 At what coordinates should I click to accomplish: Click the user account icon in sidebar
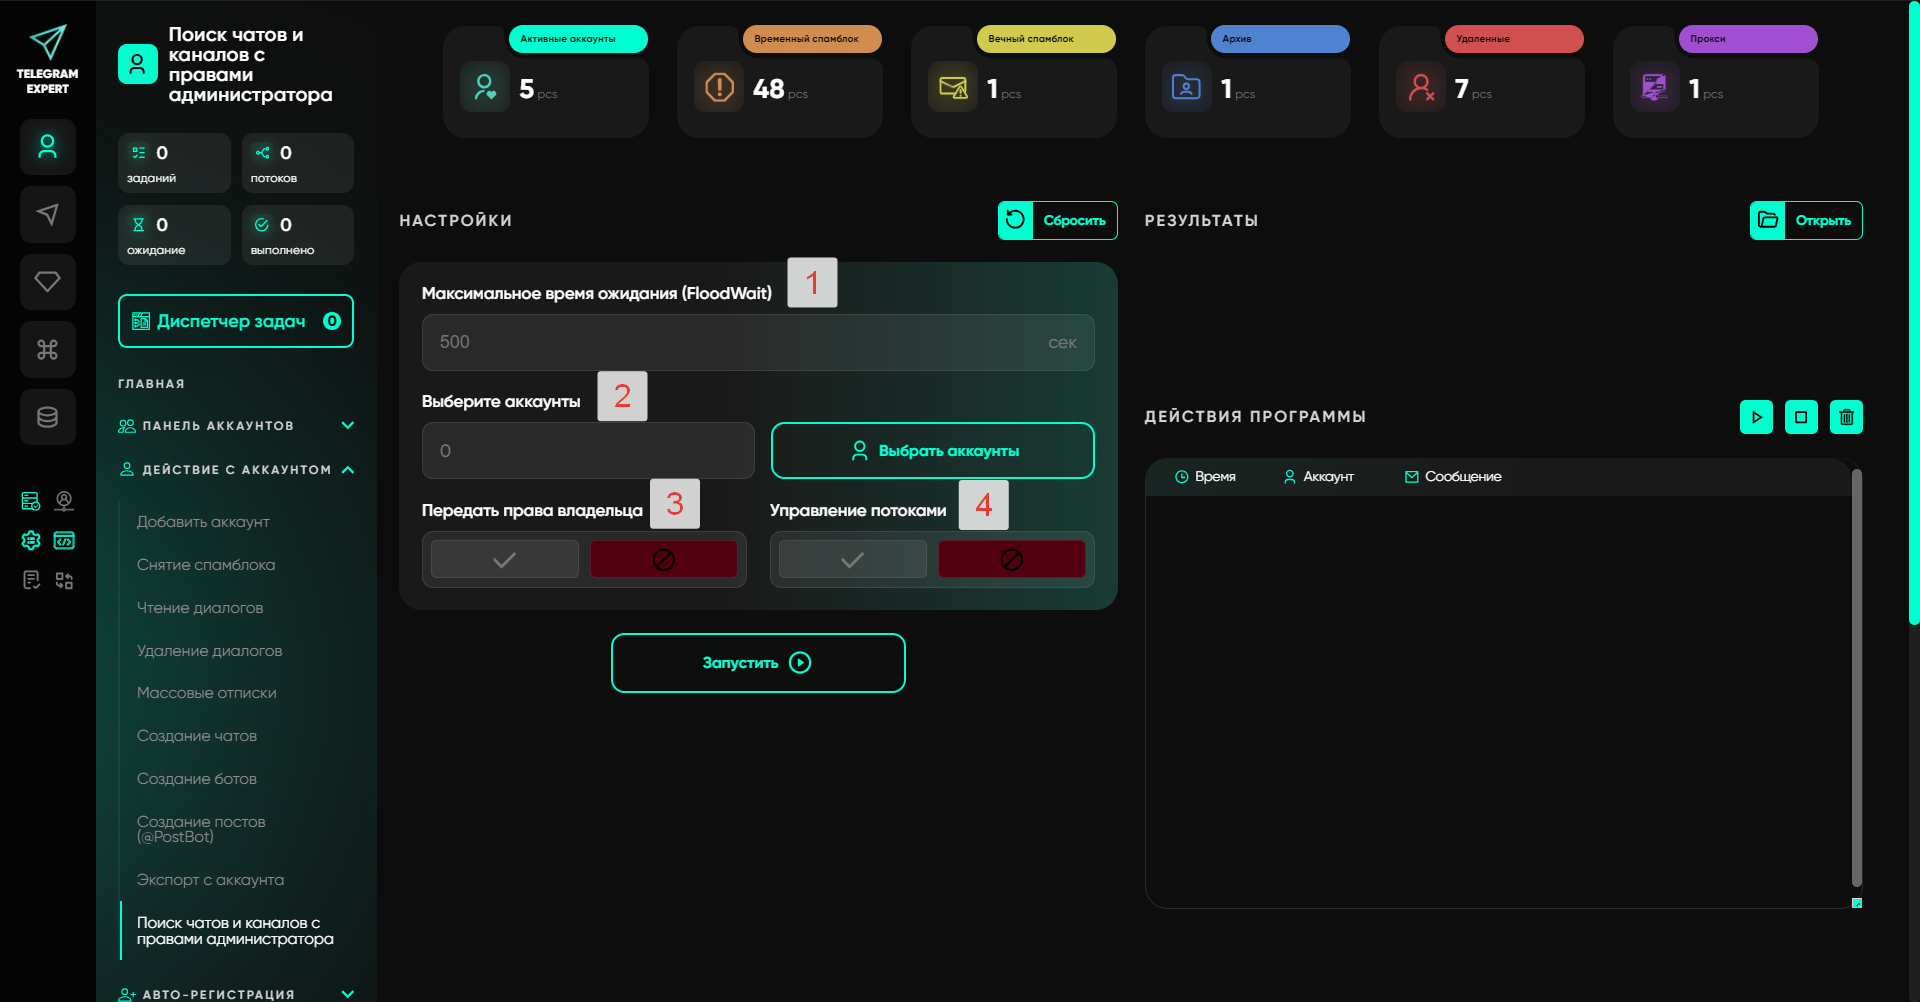pyautogui.click(x=47, y=148)
